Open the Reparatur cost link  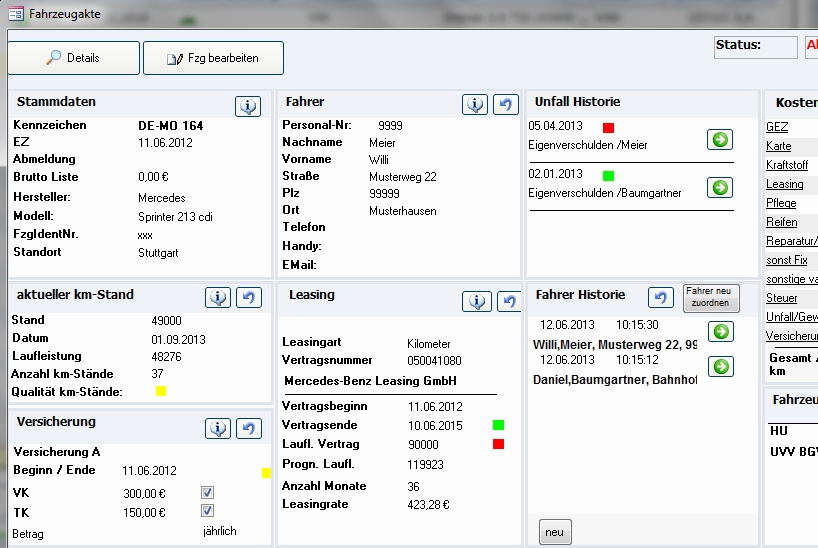pyautogui.click(x=791, y=241)
